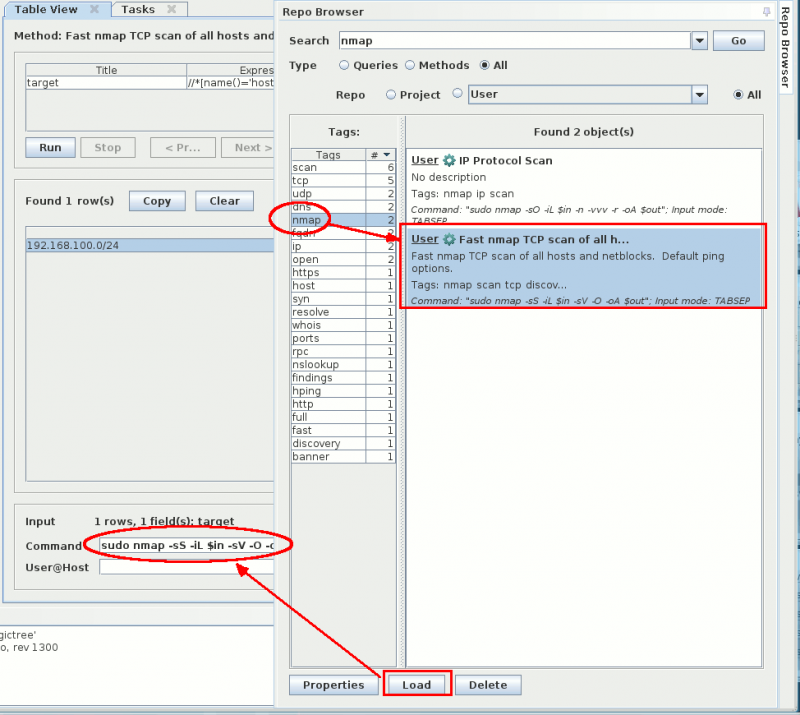Switch to the Tasks tab
The width and height of the screenshot is (800, 715).
[x=138, y=9]
